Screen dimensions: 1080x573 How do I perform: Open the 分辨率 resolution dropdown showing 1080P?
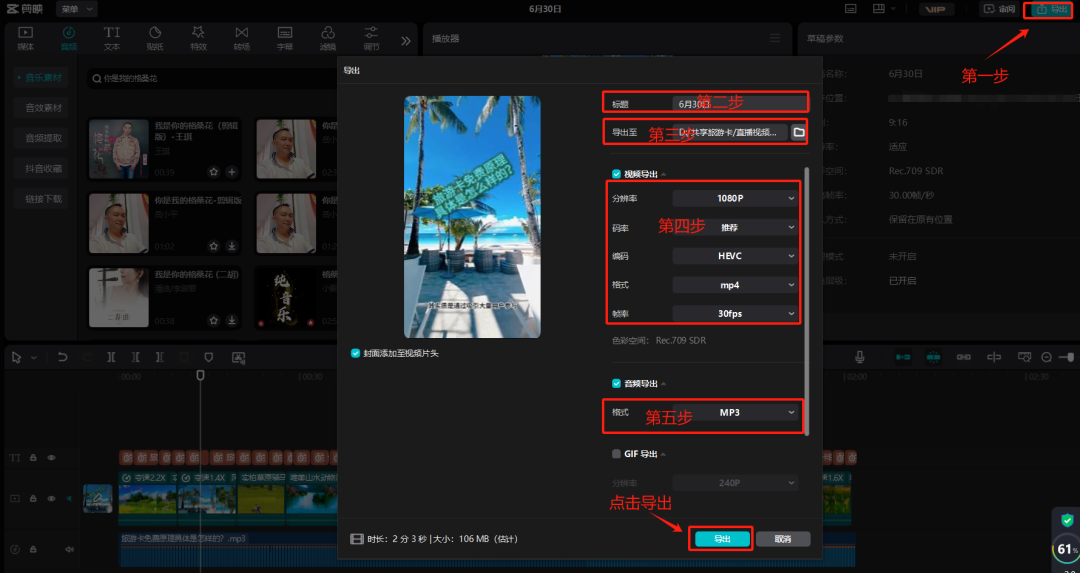coord(735,198)
